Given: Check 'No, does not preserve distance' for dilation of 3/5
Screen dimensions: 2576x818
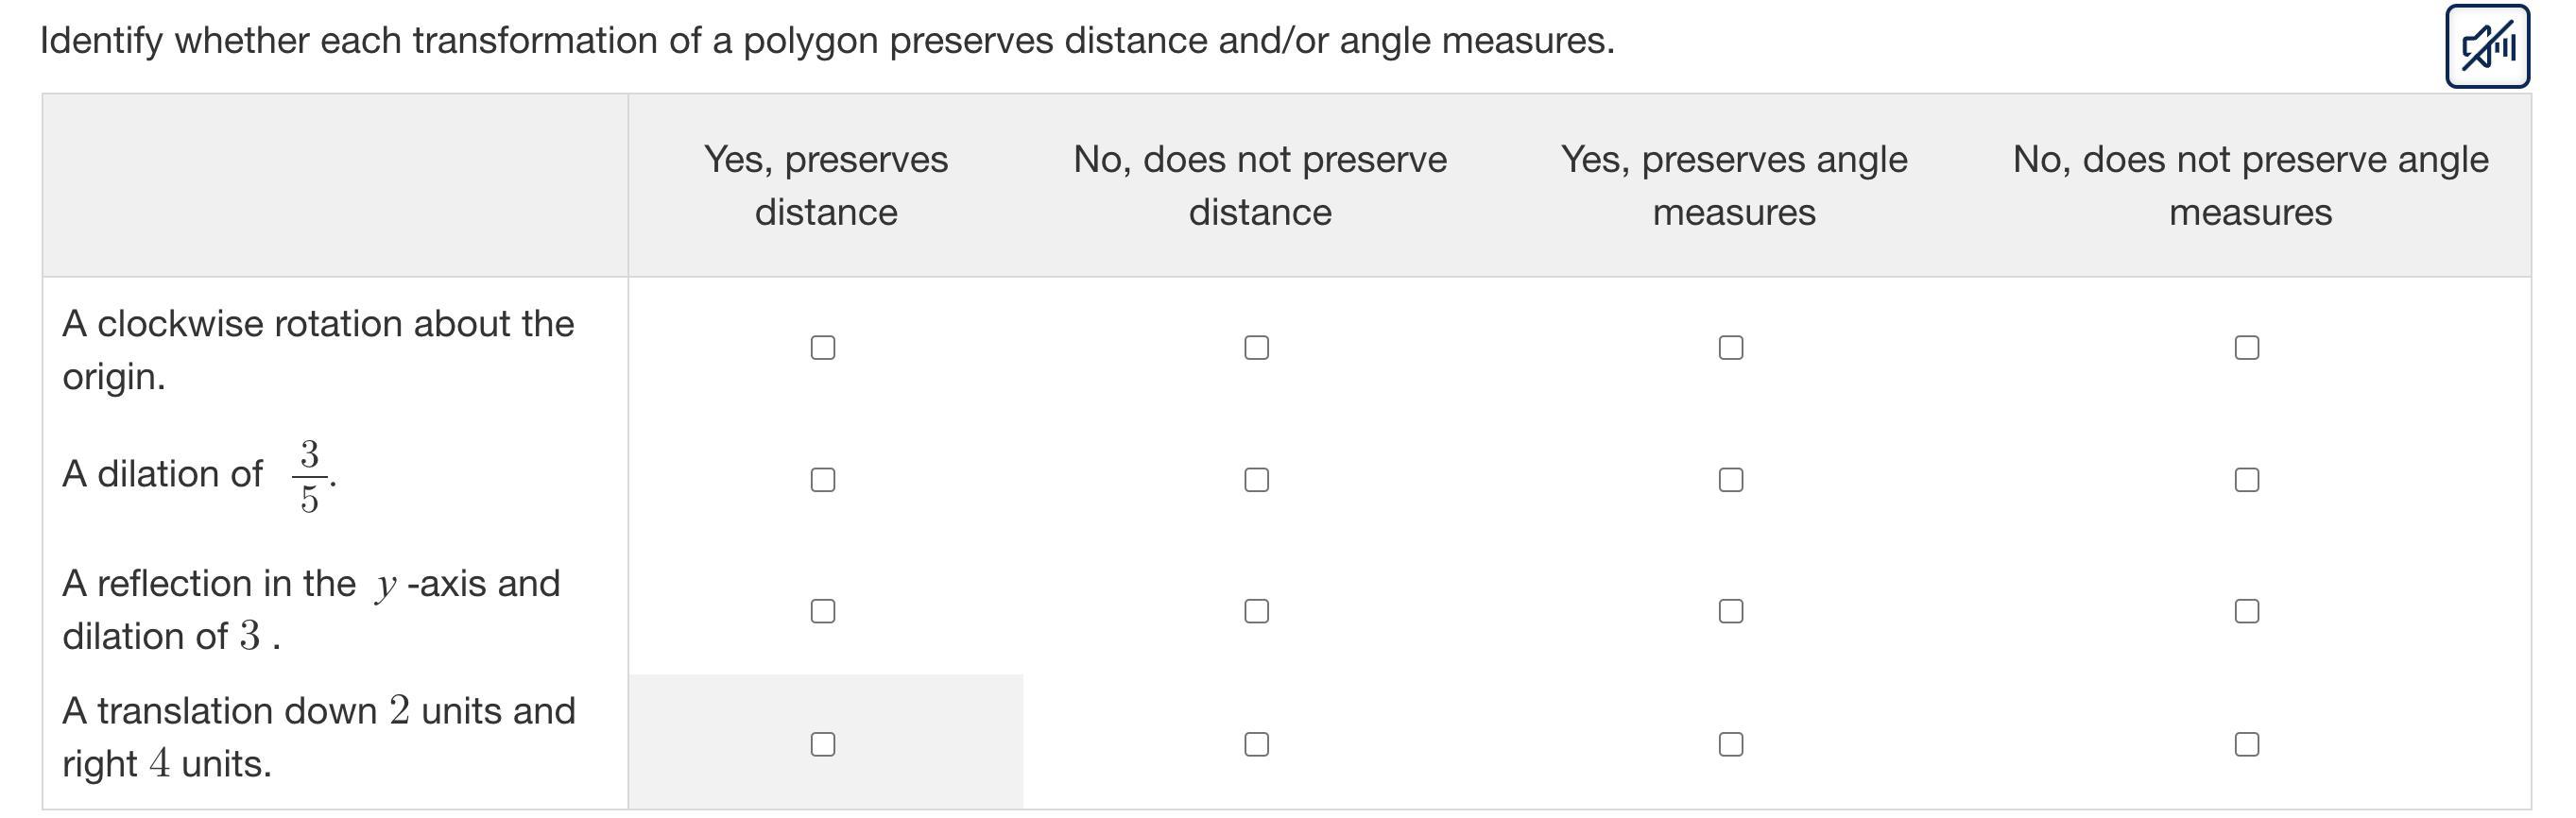Looking at the screenshot, I should [x=1257, y=480].
